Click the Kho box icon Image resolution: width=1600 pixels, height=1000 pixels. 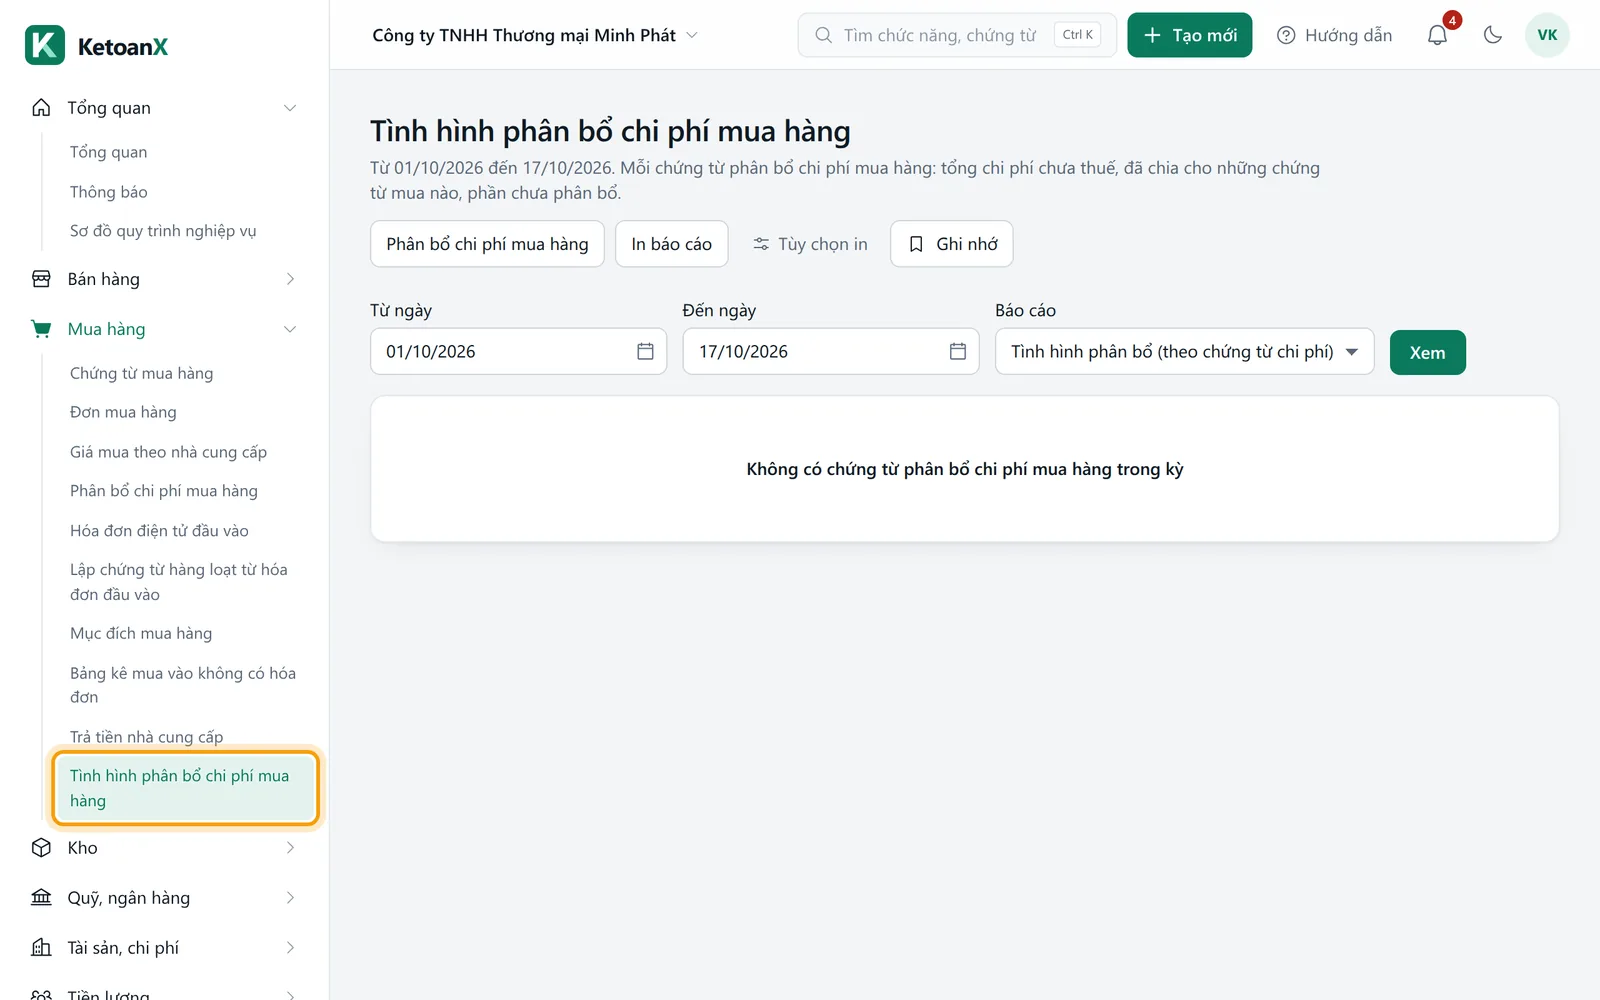[41, 848]
